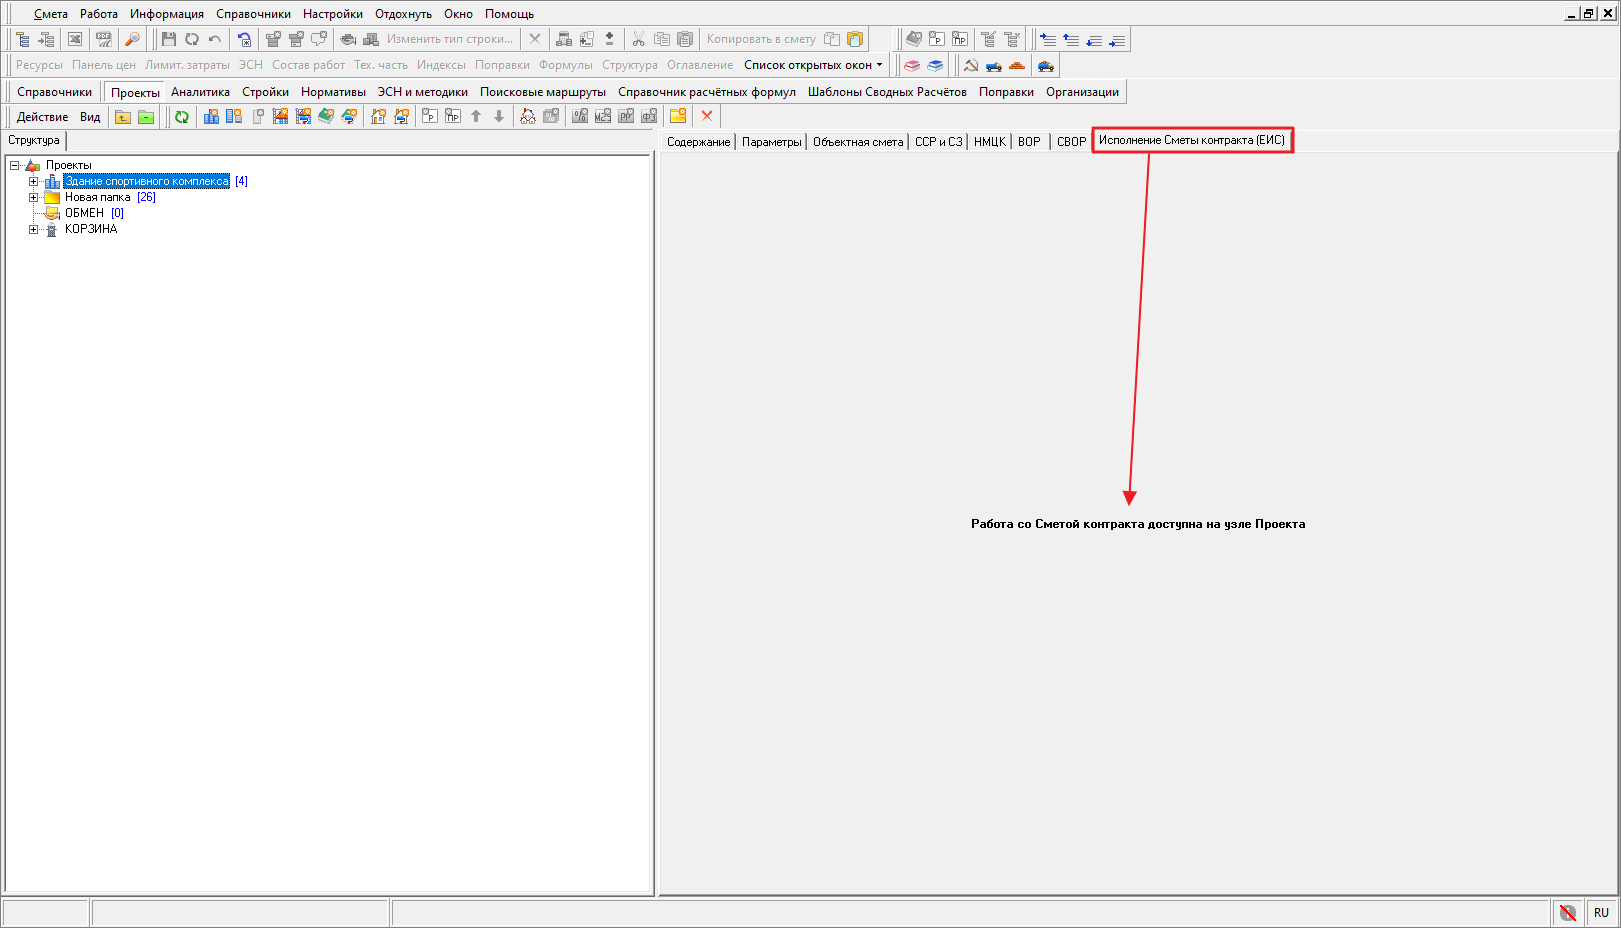Screen dimensions: 1621x928
Task: Switch to the 'Объектная смета' tab
Action: tap(858, 142)
